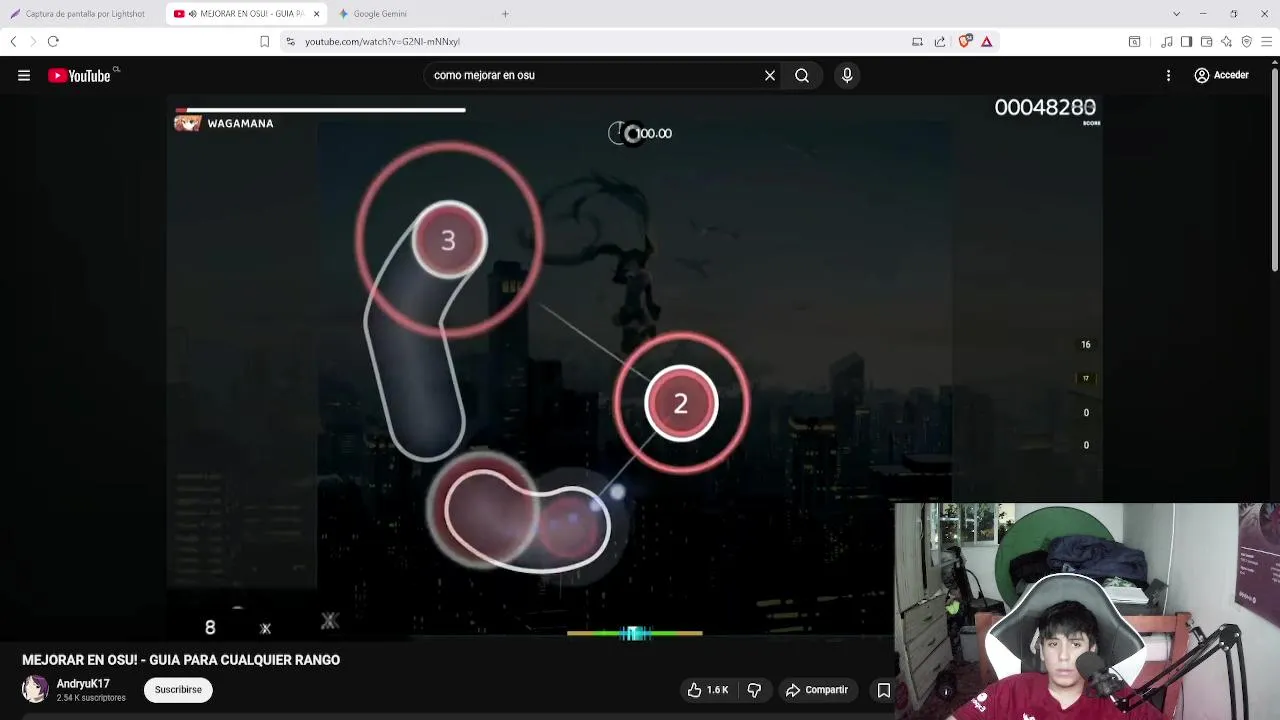Image resolution: width=1280 pixels, height=720 pixels.
Task: Open the Brave VPN shield icon
Action: (1247, 41)
